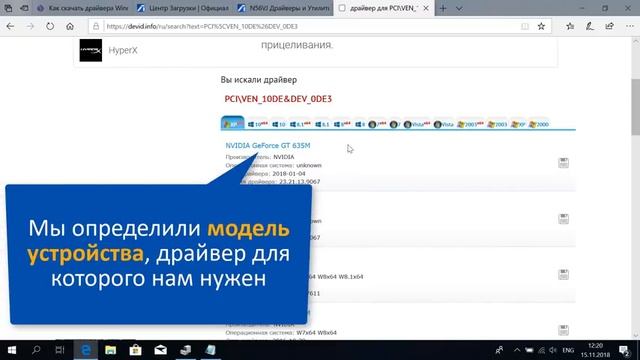The width and height of the screenshot is (640, 360).
Task: Click the PCI\VEN_10DE&DEV_0DE3 device ID text
Action: tap(278, 99)
